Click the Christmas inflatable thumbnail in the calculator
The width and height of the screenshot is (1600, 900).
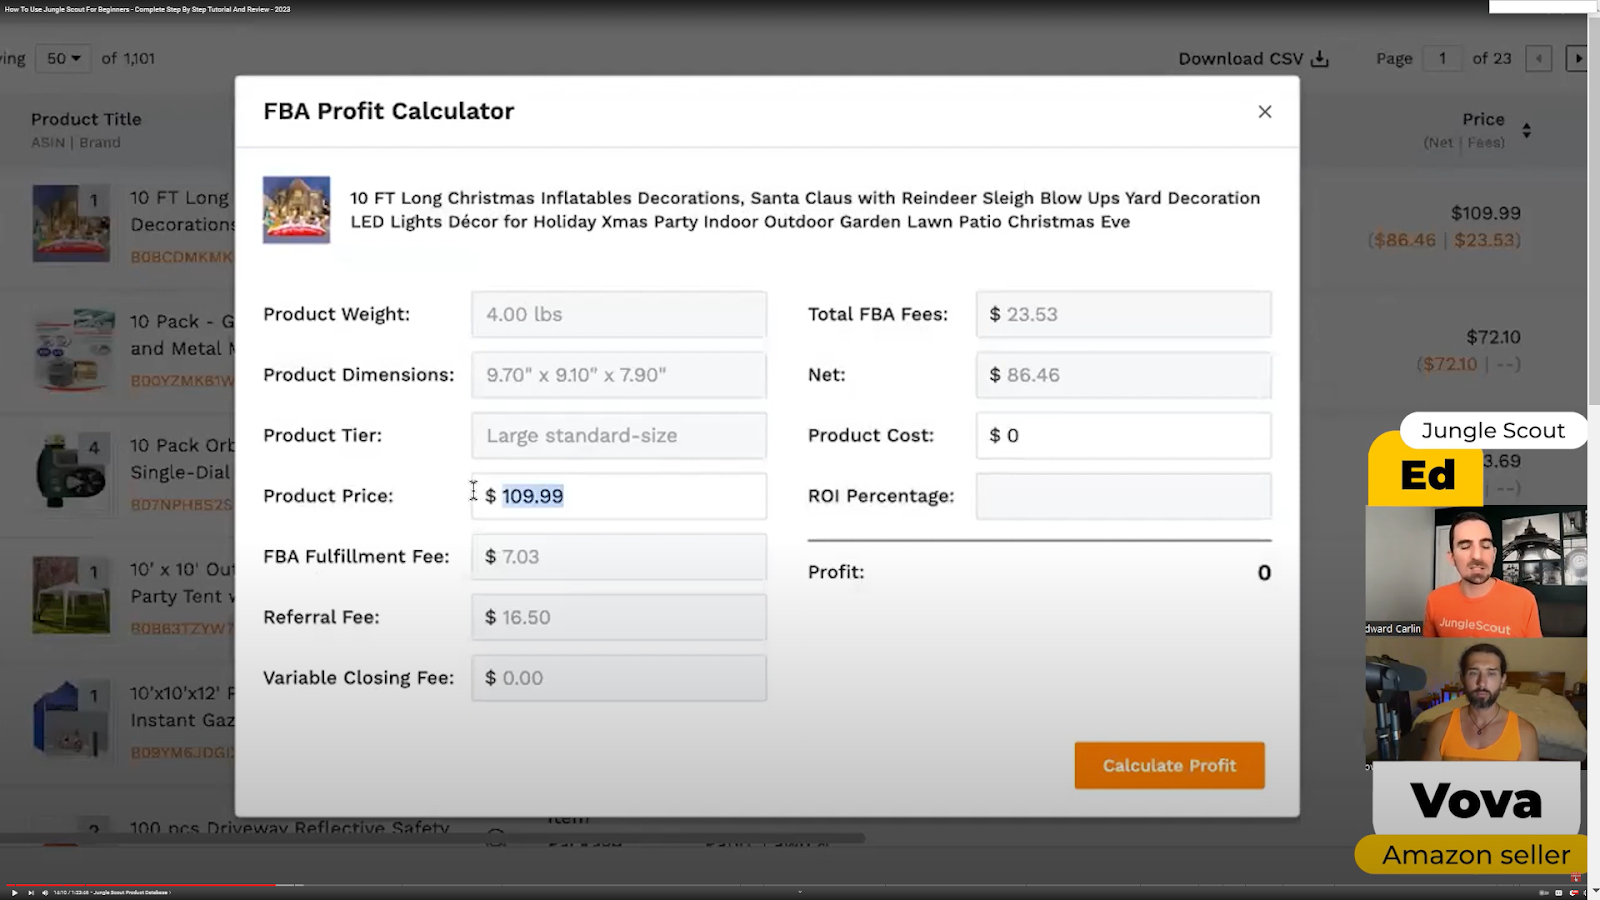pos(296,210)
